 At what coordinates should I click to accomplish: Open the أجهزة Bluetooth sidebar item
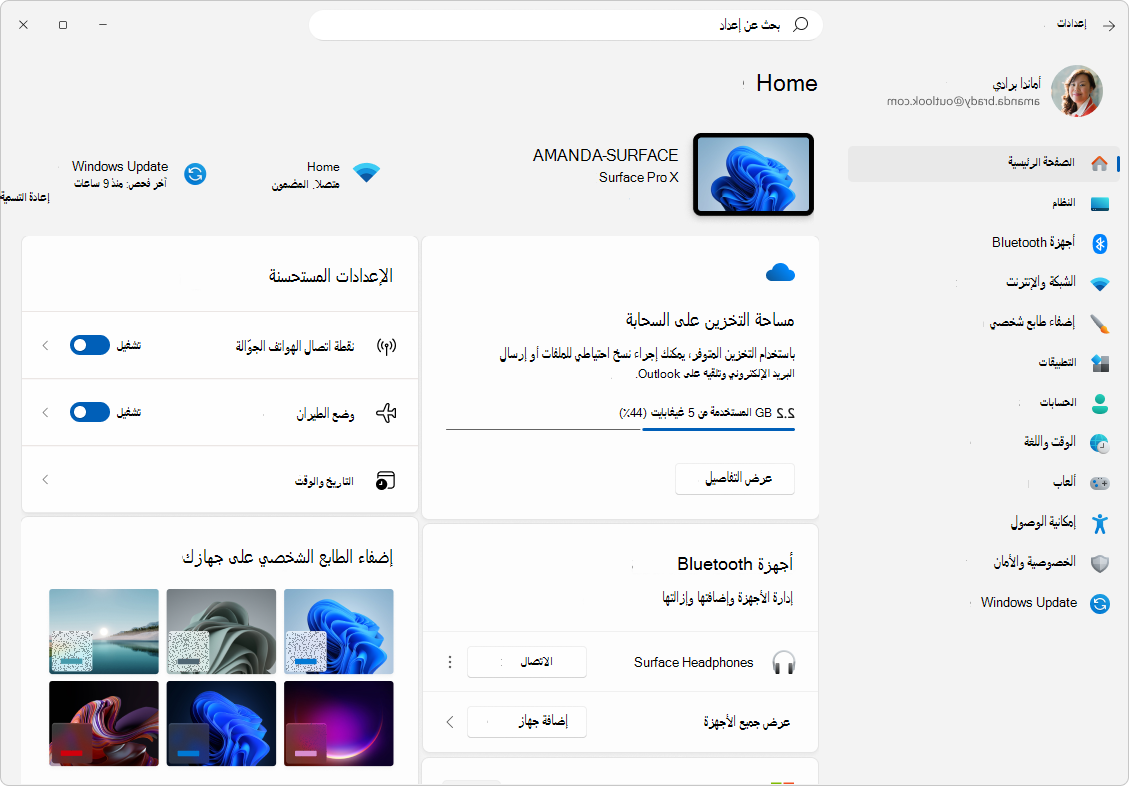click(984, 243)
